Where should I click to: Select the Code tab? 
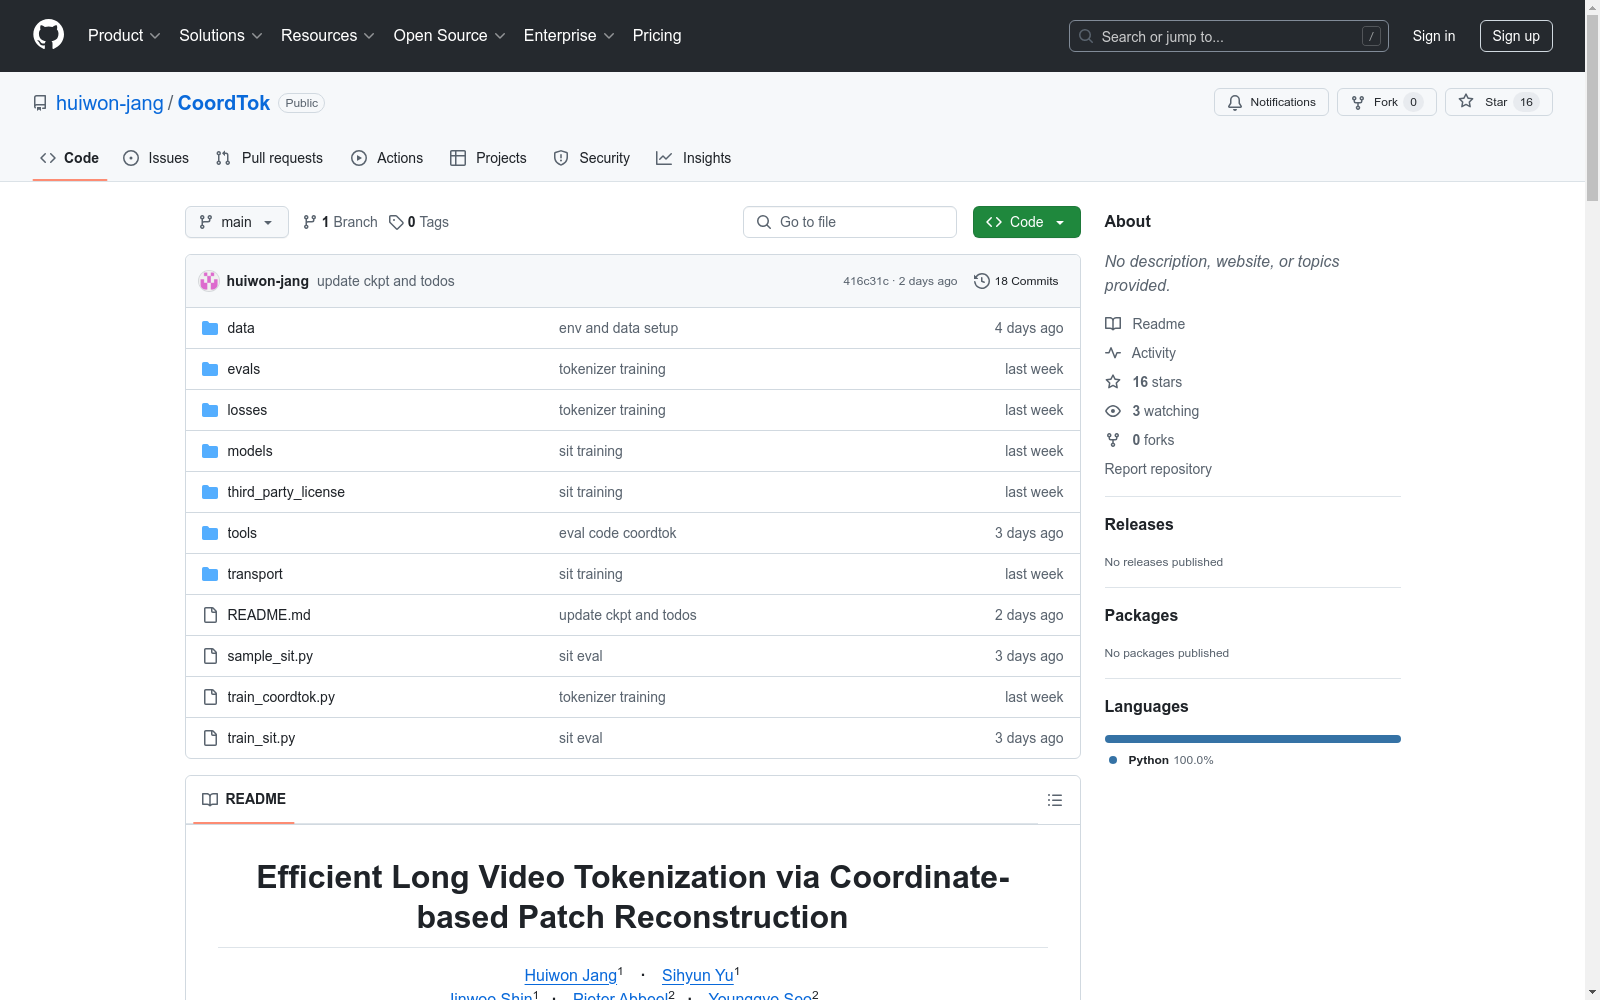[70, 158]
